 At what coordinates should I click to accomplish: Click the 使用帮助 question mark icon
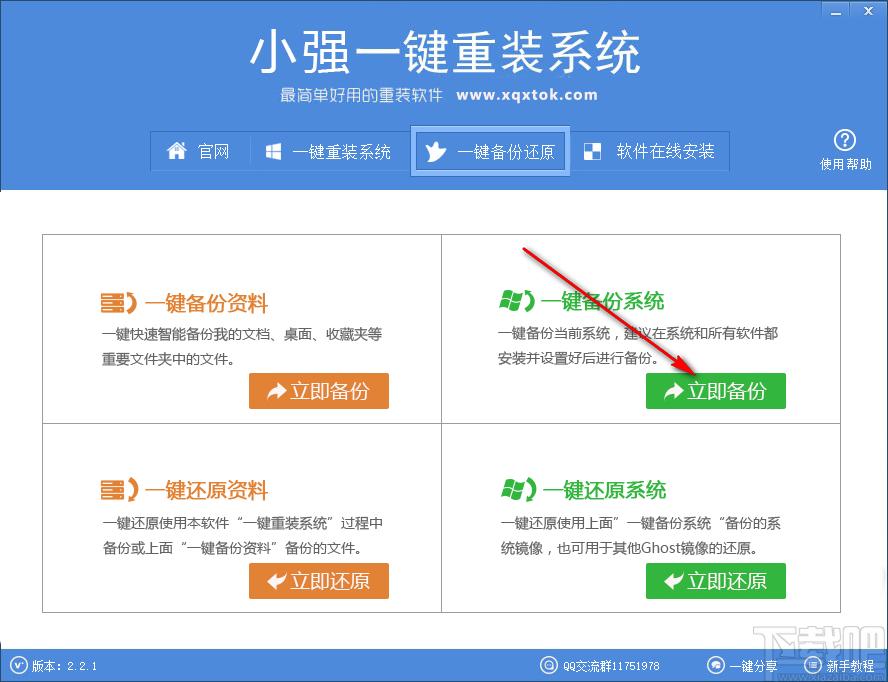pyautogui.click(x=844, y=140)
